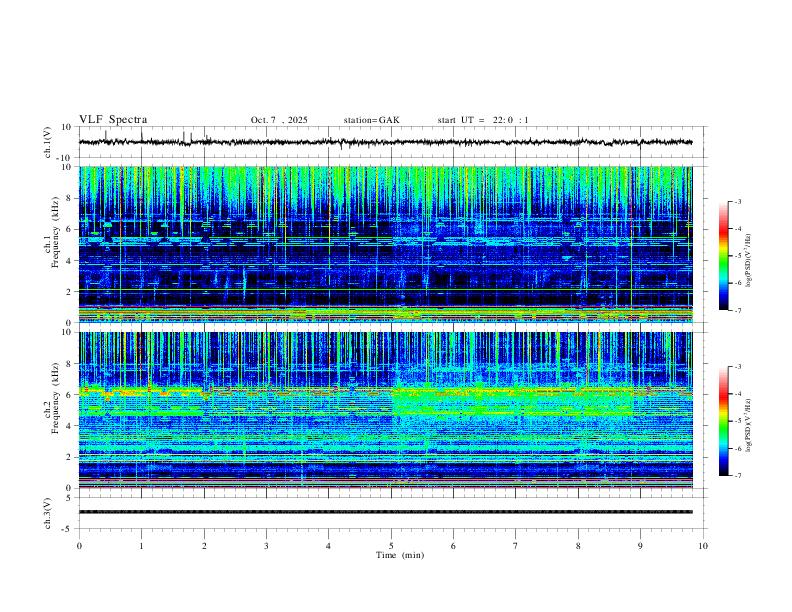Click the lower ch.2 colorbar gradient

[723, 421]
